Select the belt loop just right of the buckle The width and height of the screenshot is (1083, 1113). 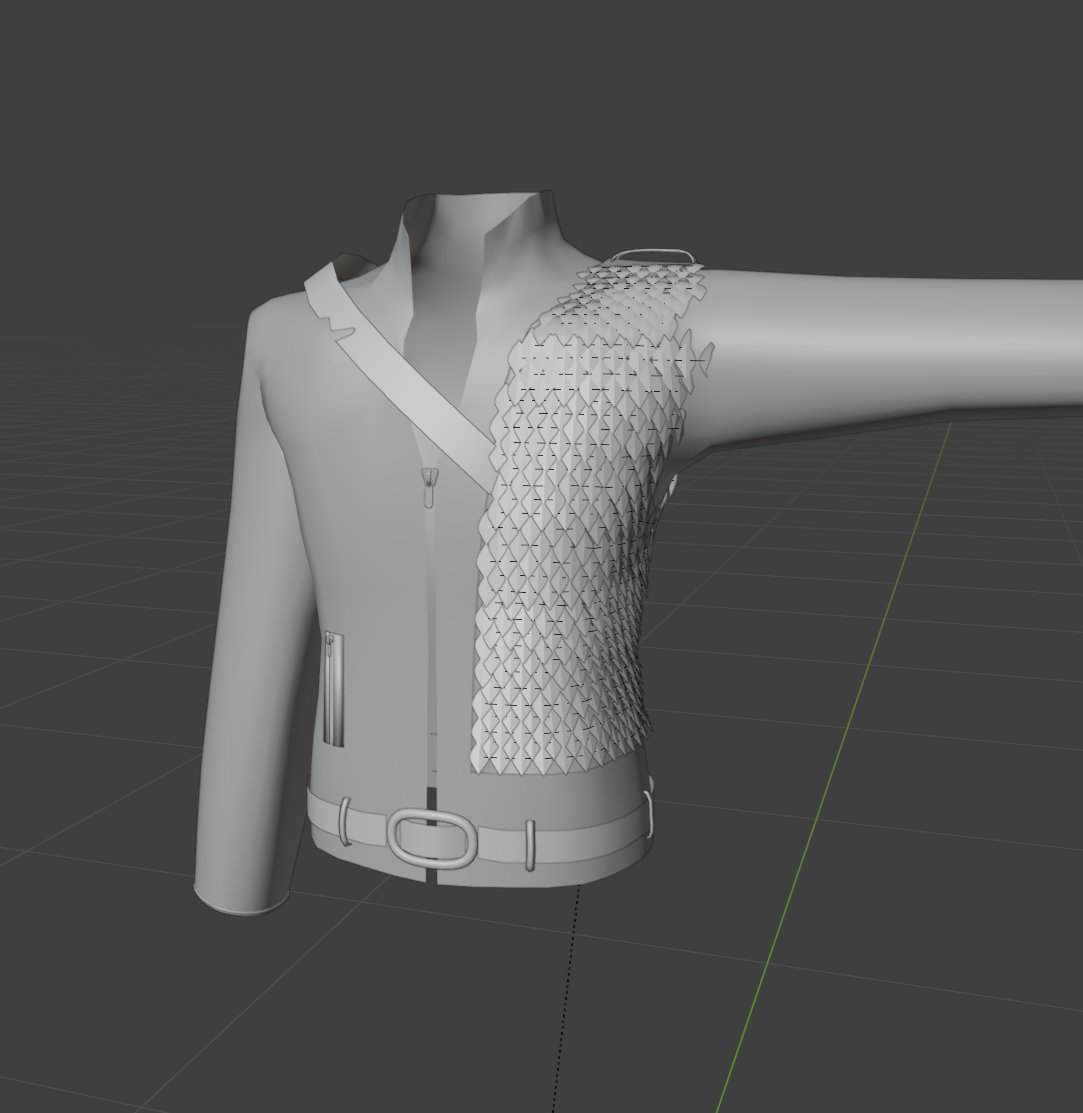click(x=529, y=845)
